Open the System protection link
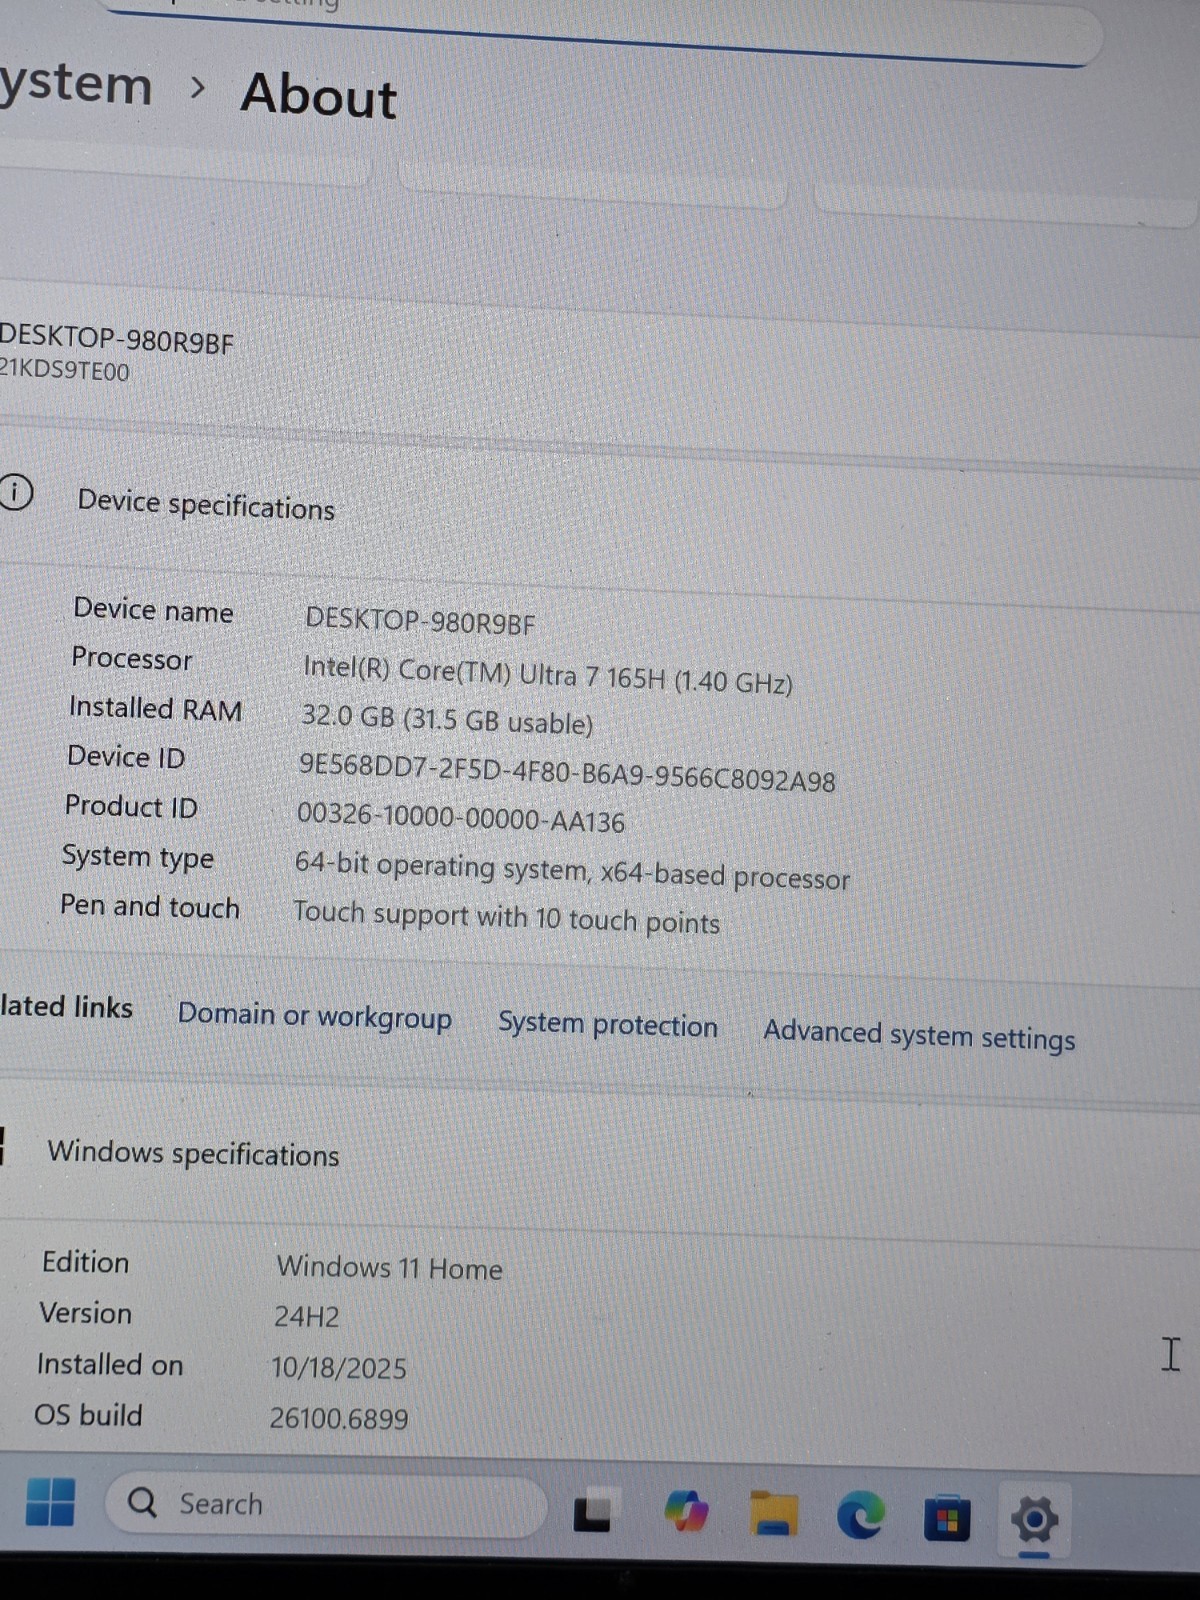Image resolution: width=1200 pixels, height=1600 pixels. point(608,1025)
